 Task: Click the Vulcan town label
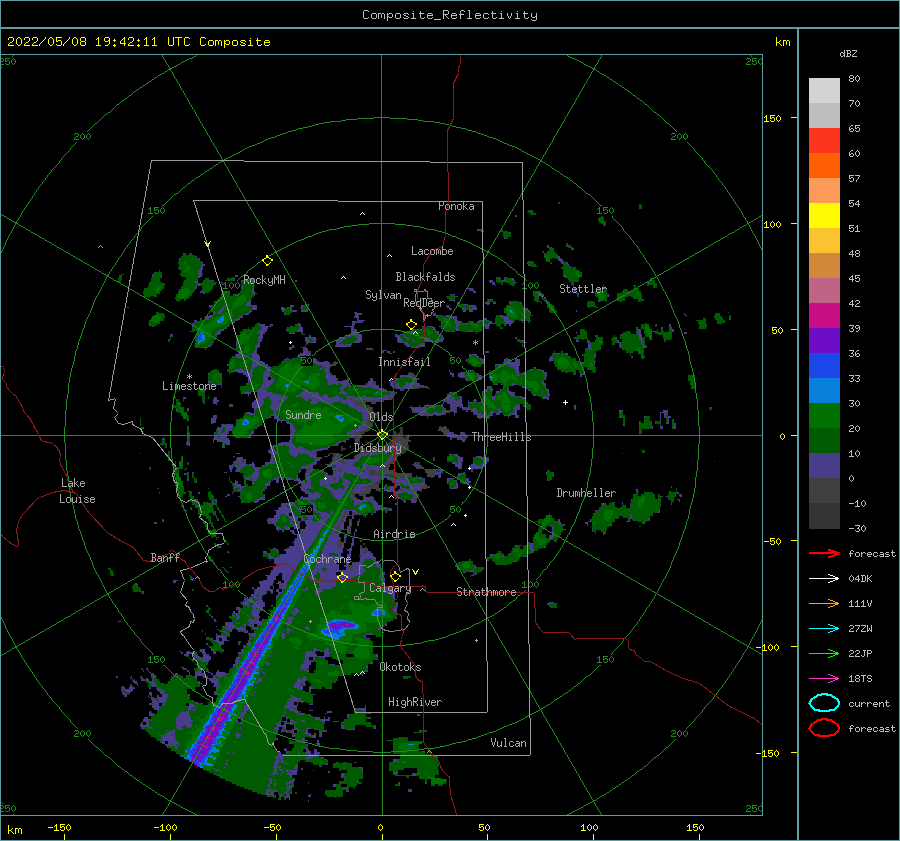pyautogui.click(x=508, y=743)
